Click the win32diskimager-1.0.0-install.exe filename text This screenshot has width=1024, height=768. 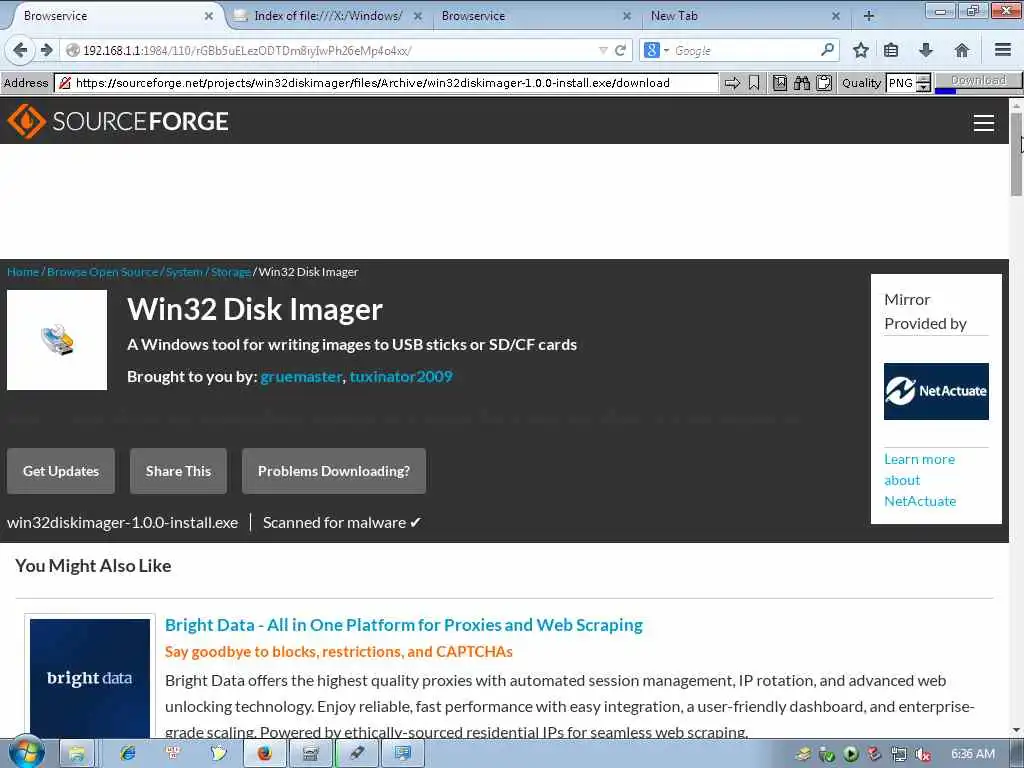tap(123, 522)
